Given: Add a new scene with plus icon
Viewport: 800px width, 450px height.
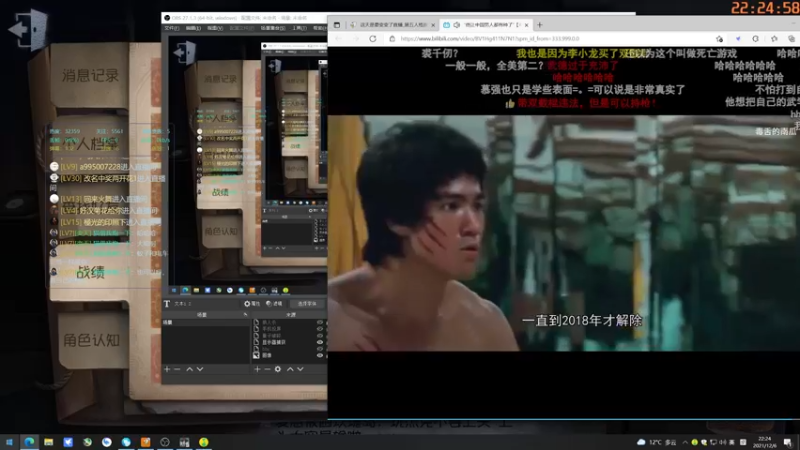Looking at the screenshot, I should [x=167, y=369].
